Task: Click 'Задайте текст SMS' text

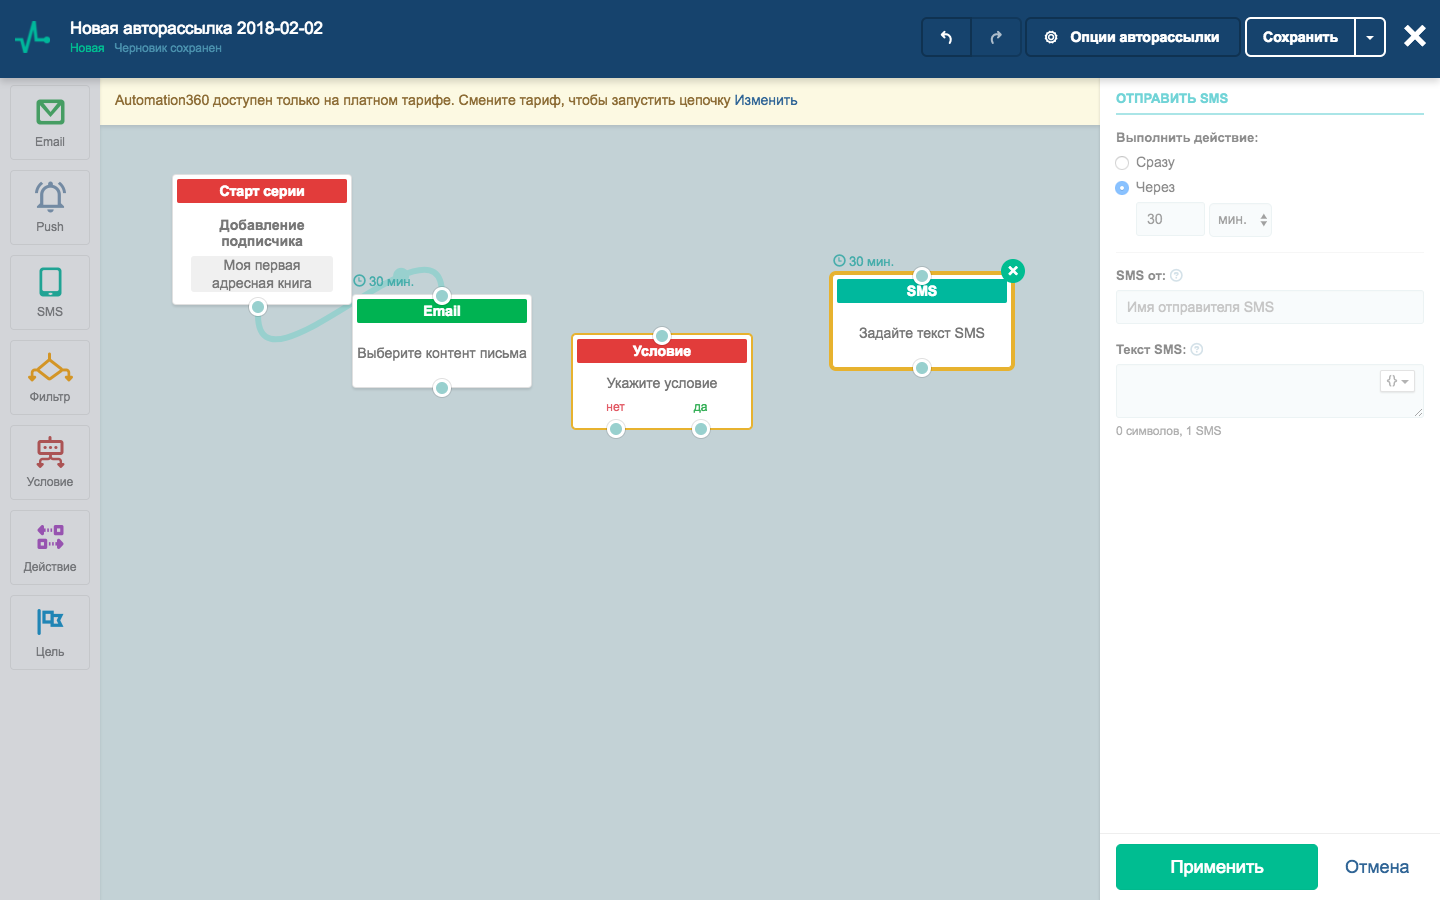Action: click(922, 333)
